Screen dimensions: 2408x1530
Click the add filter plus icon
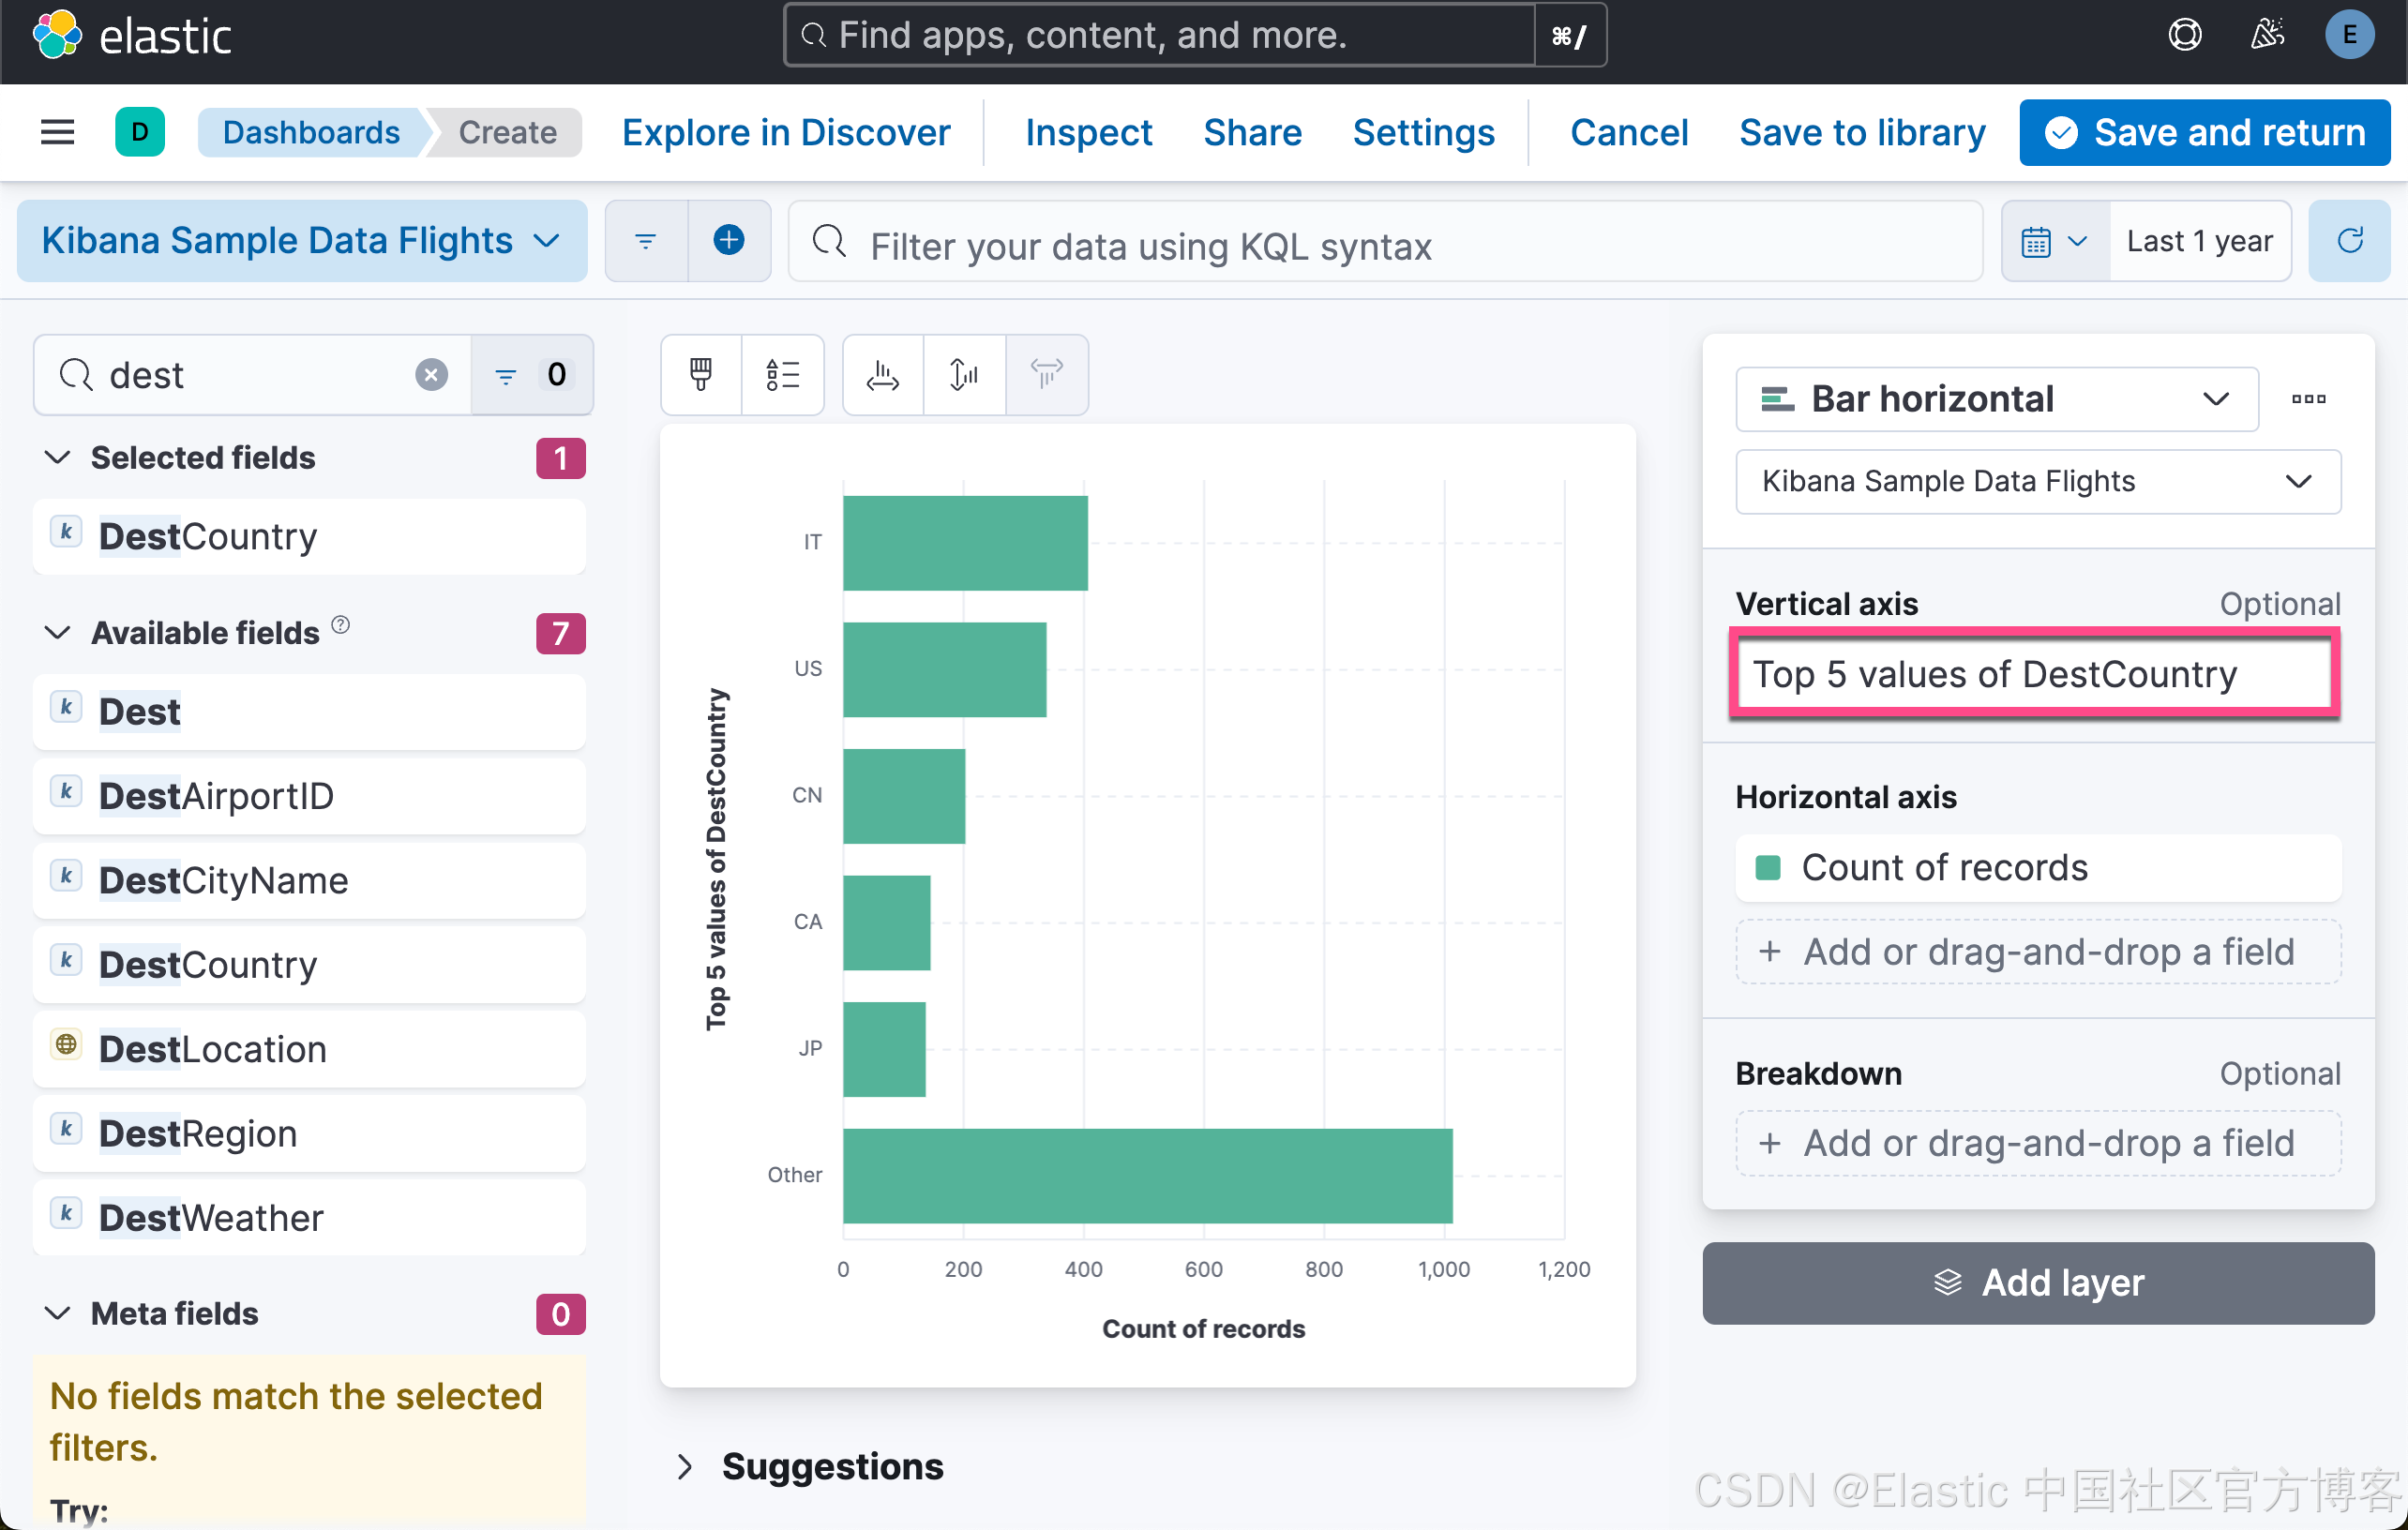coord(728,241)
